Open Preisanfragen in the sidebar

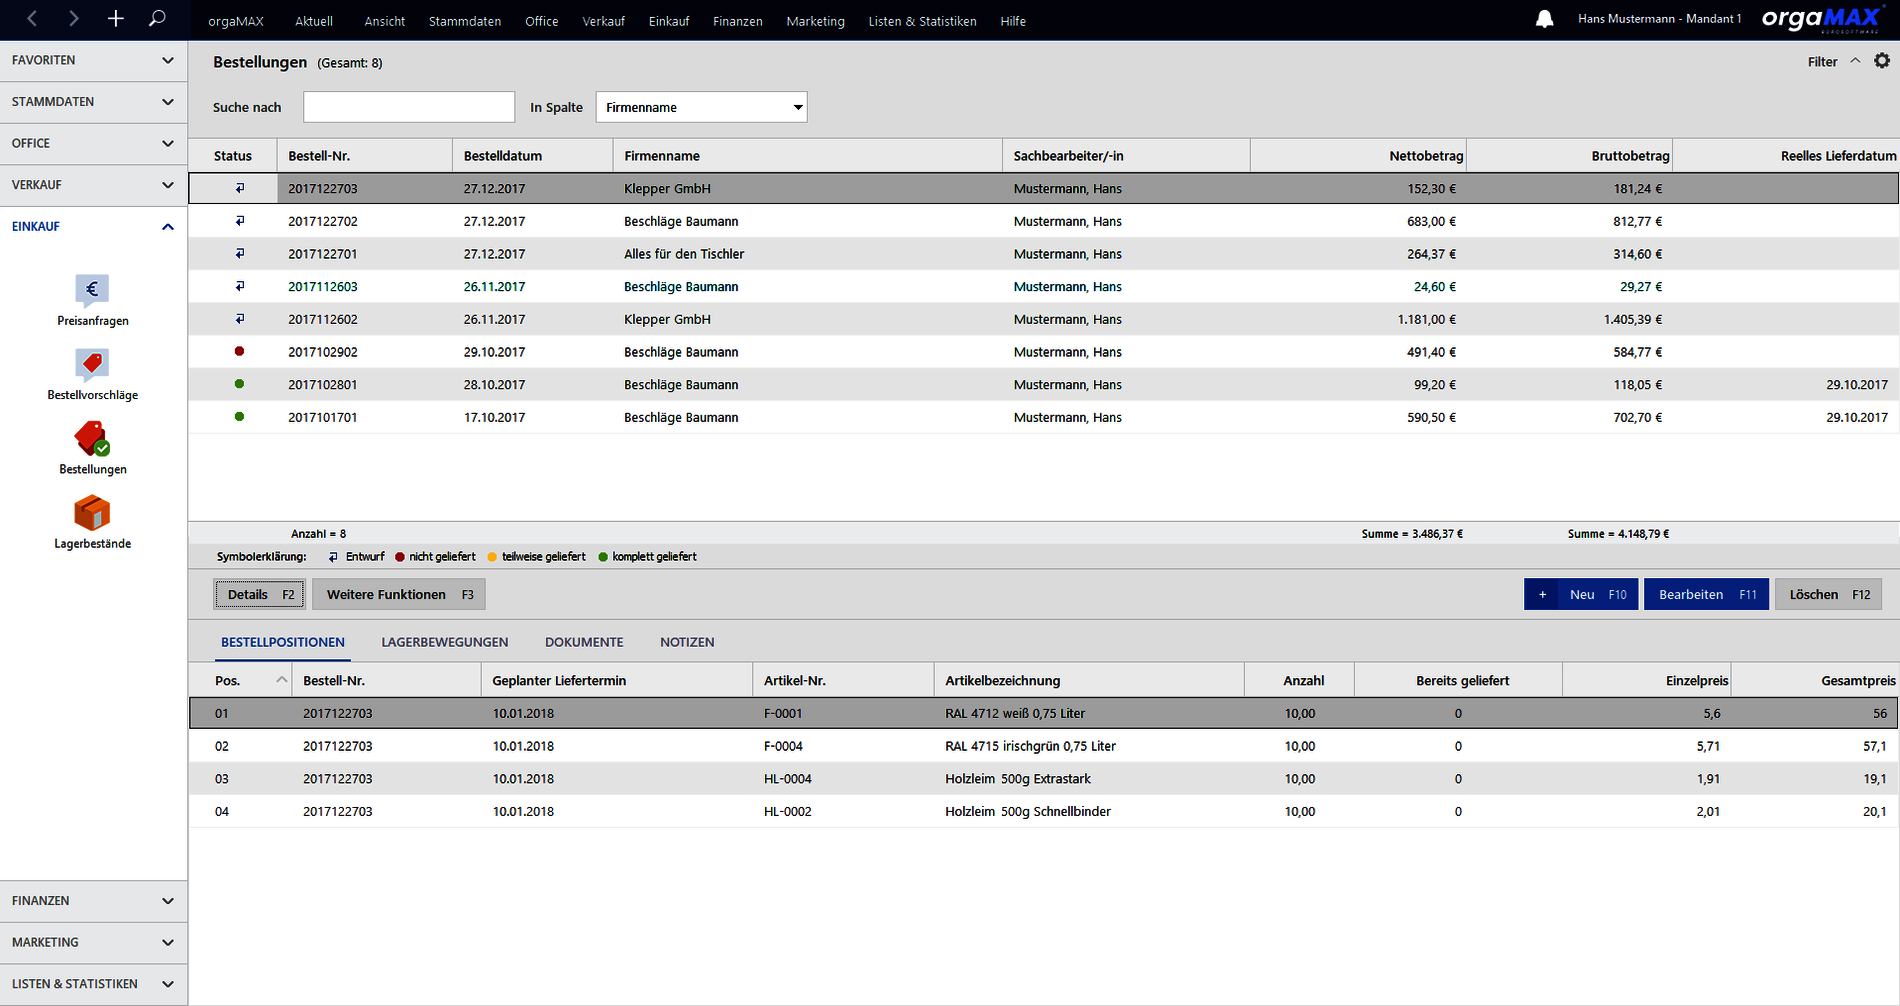pyautogui.click(x=92, y=301)
